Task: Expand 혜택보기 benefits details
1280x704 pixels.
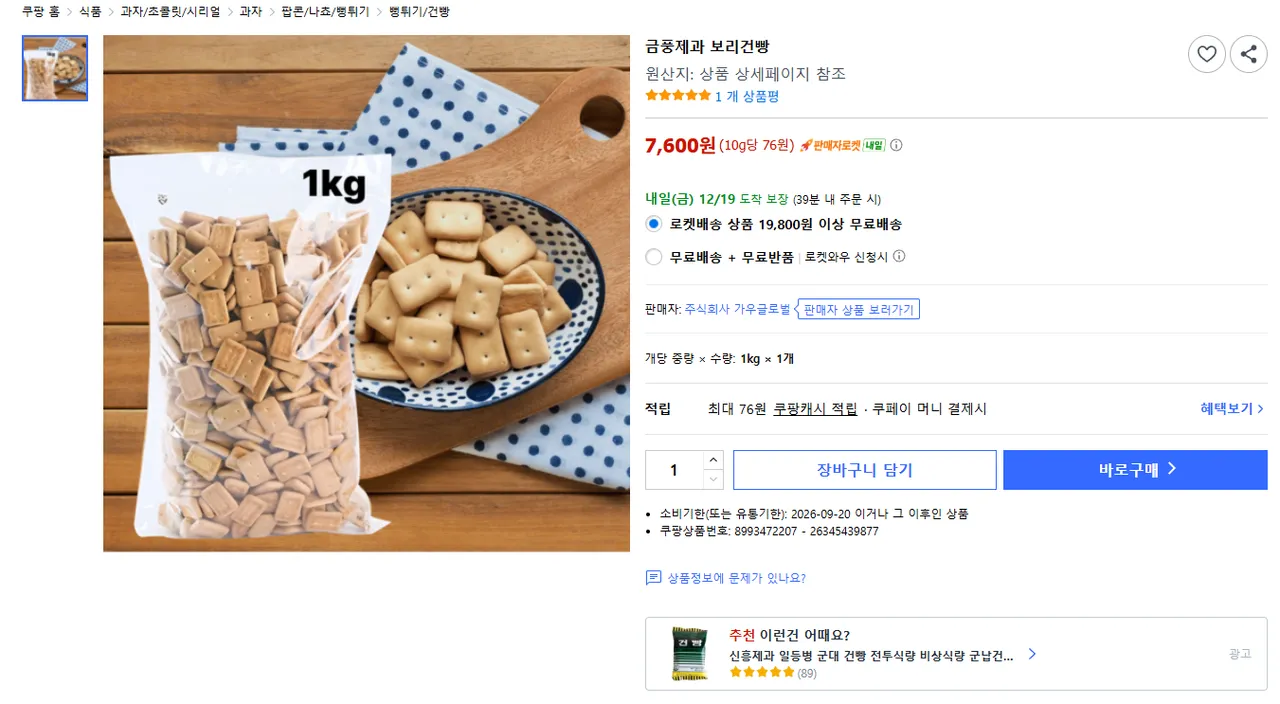Action: point(1232,409)
